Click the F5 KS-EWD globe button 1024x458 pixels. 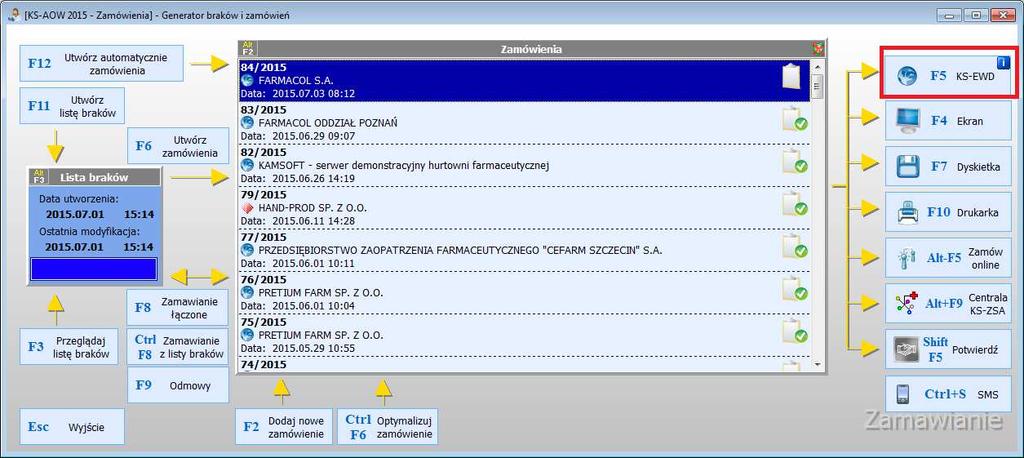click(948, 74)
